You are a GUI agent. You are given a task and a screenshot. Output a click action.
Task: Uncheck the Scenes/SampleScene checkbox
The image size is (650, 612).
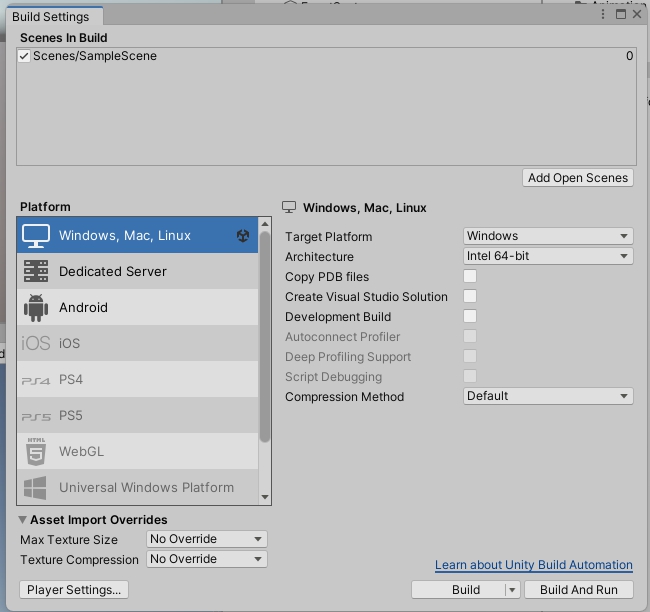tap(24, 56)
